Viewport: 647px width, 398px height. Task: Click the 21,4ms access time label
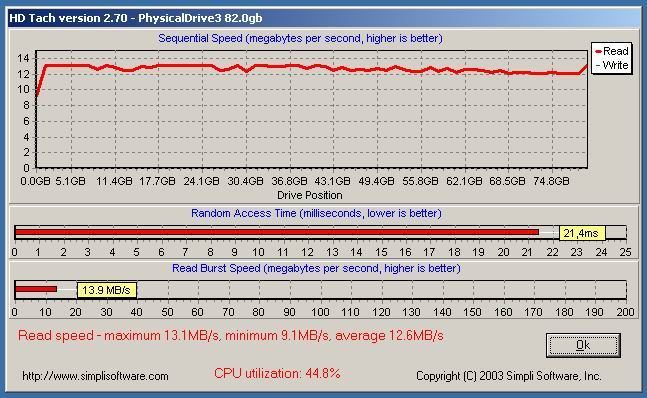(582, 233)
